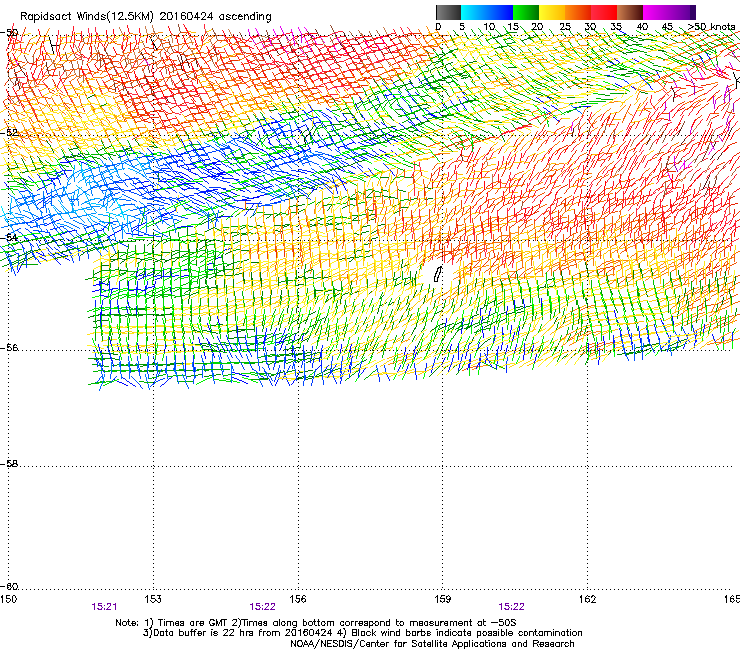This screenshot has width=740, height=650.
Task: Click the legend label '30'
Action: (x=590, y=27)
